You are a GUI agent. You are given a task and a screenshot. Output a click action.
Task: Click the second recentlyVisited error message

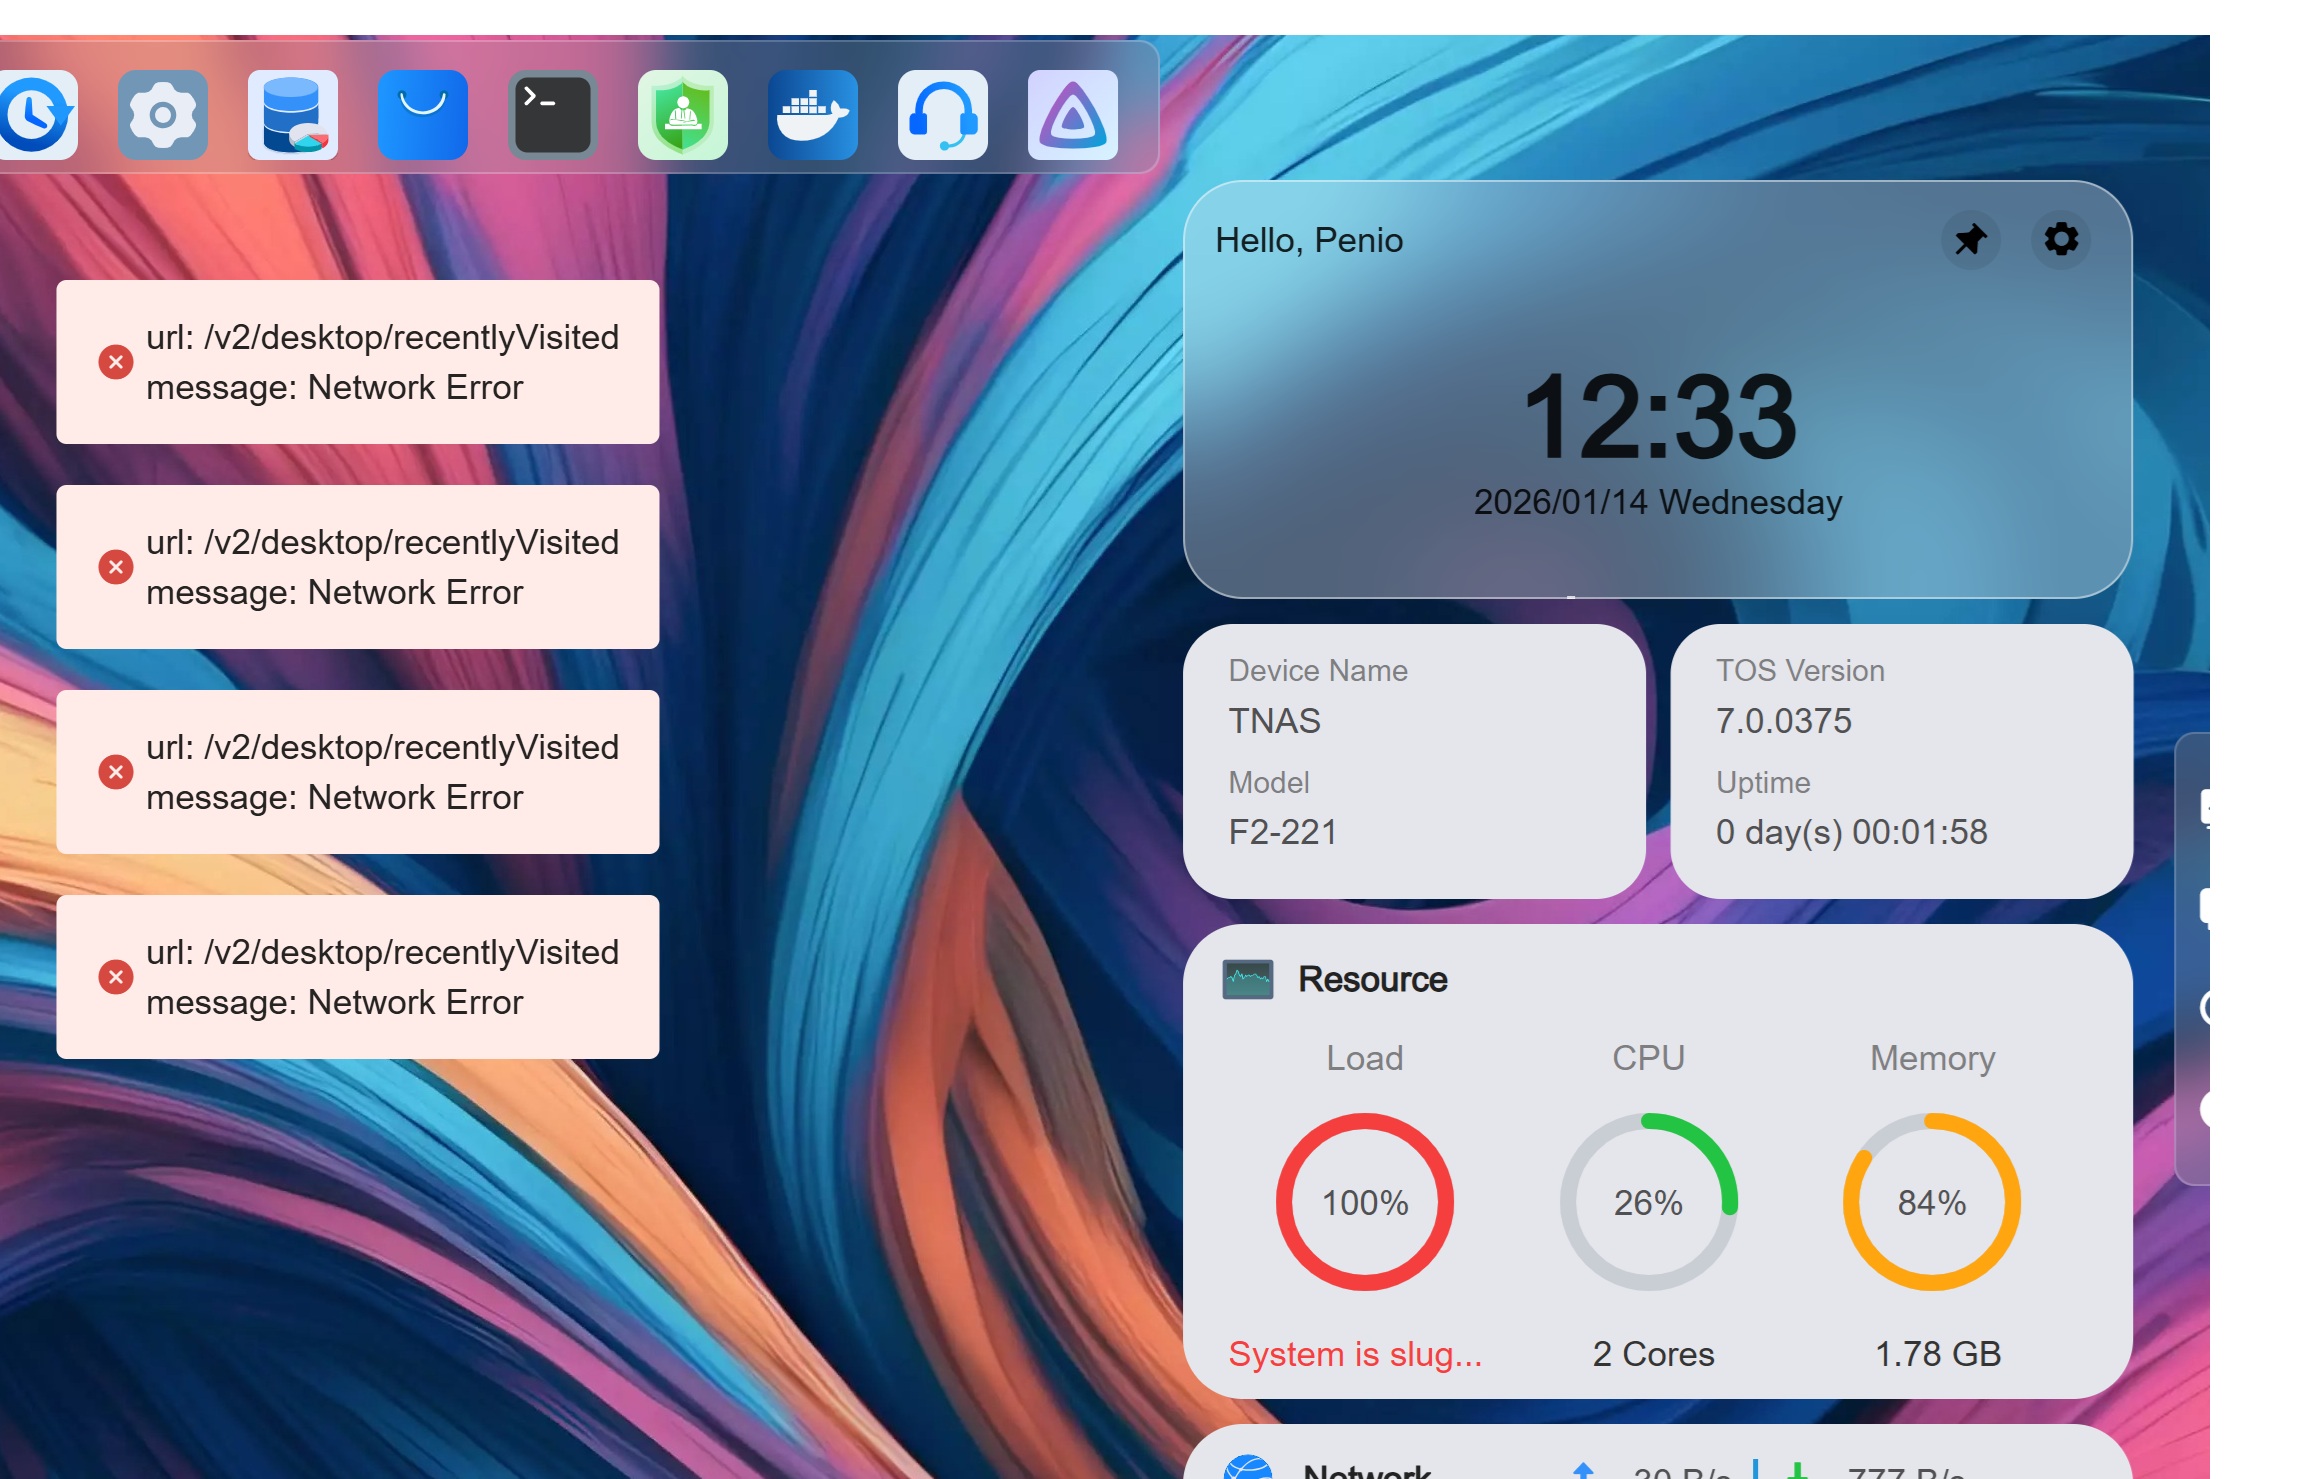(x=382, y=567)
